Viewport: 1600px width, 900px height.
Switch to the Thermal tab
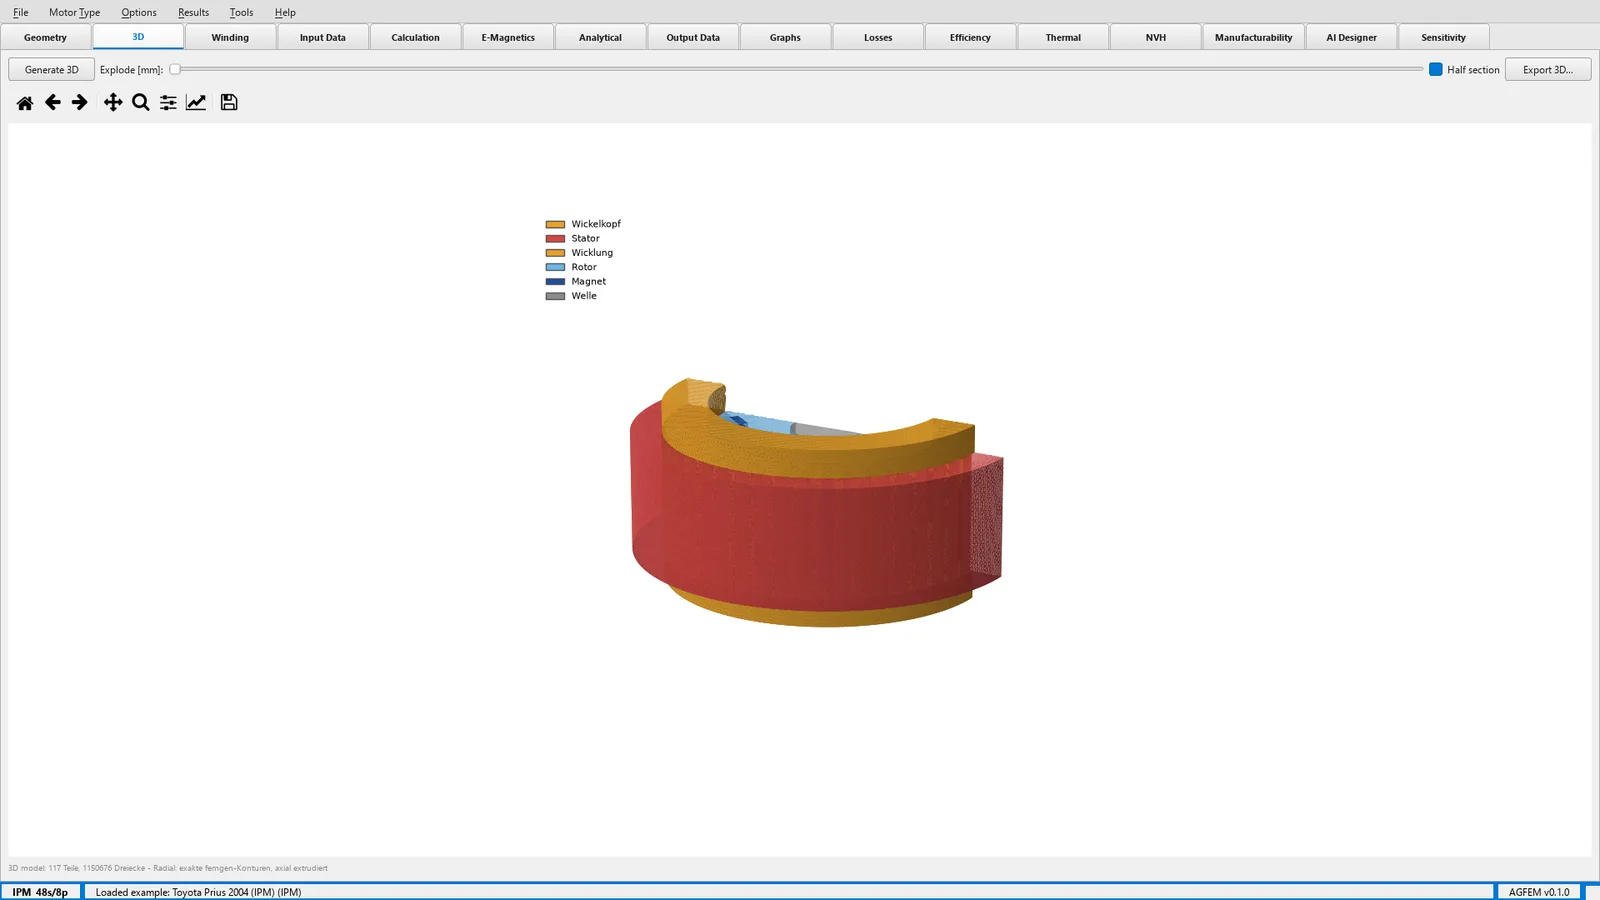(1063, 37)
